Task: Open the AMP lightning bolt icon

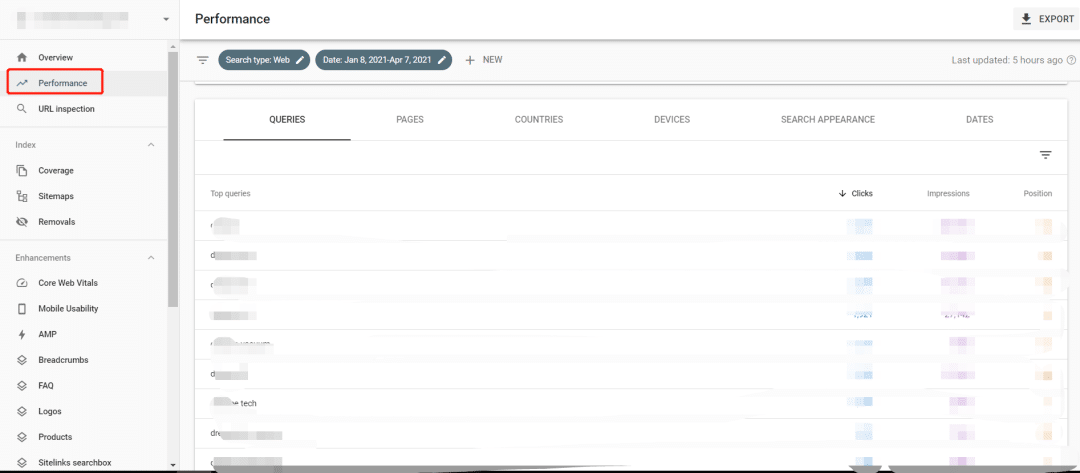Action: tap(22, 334)
